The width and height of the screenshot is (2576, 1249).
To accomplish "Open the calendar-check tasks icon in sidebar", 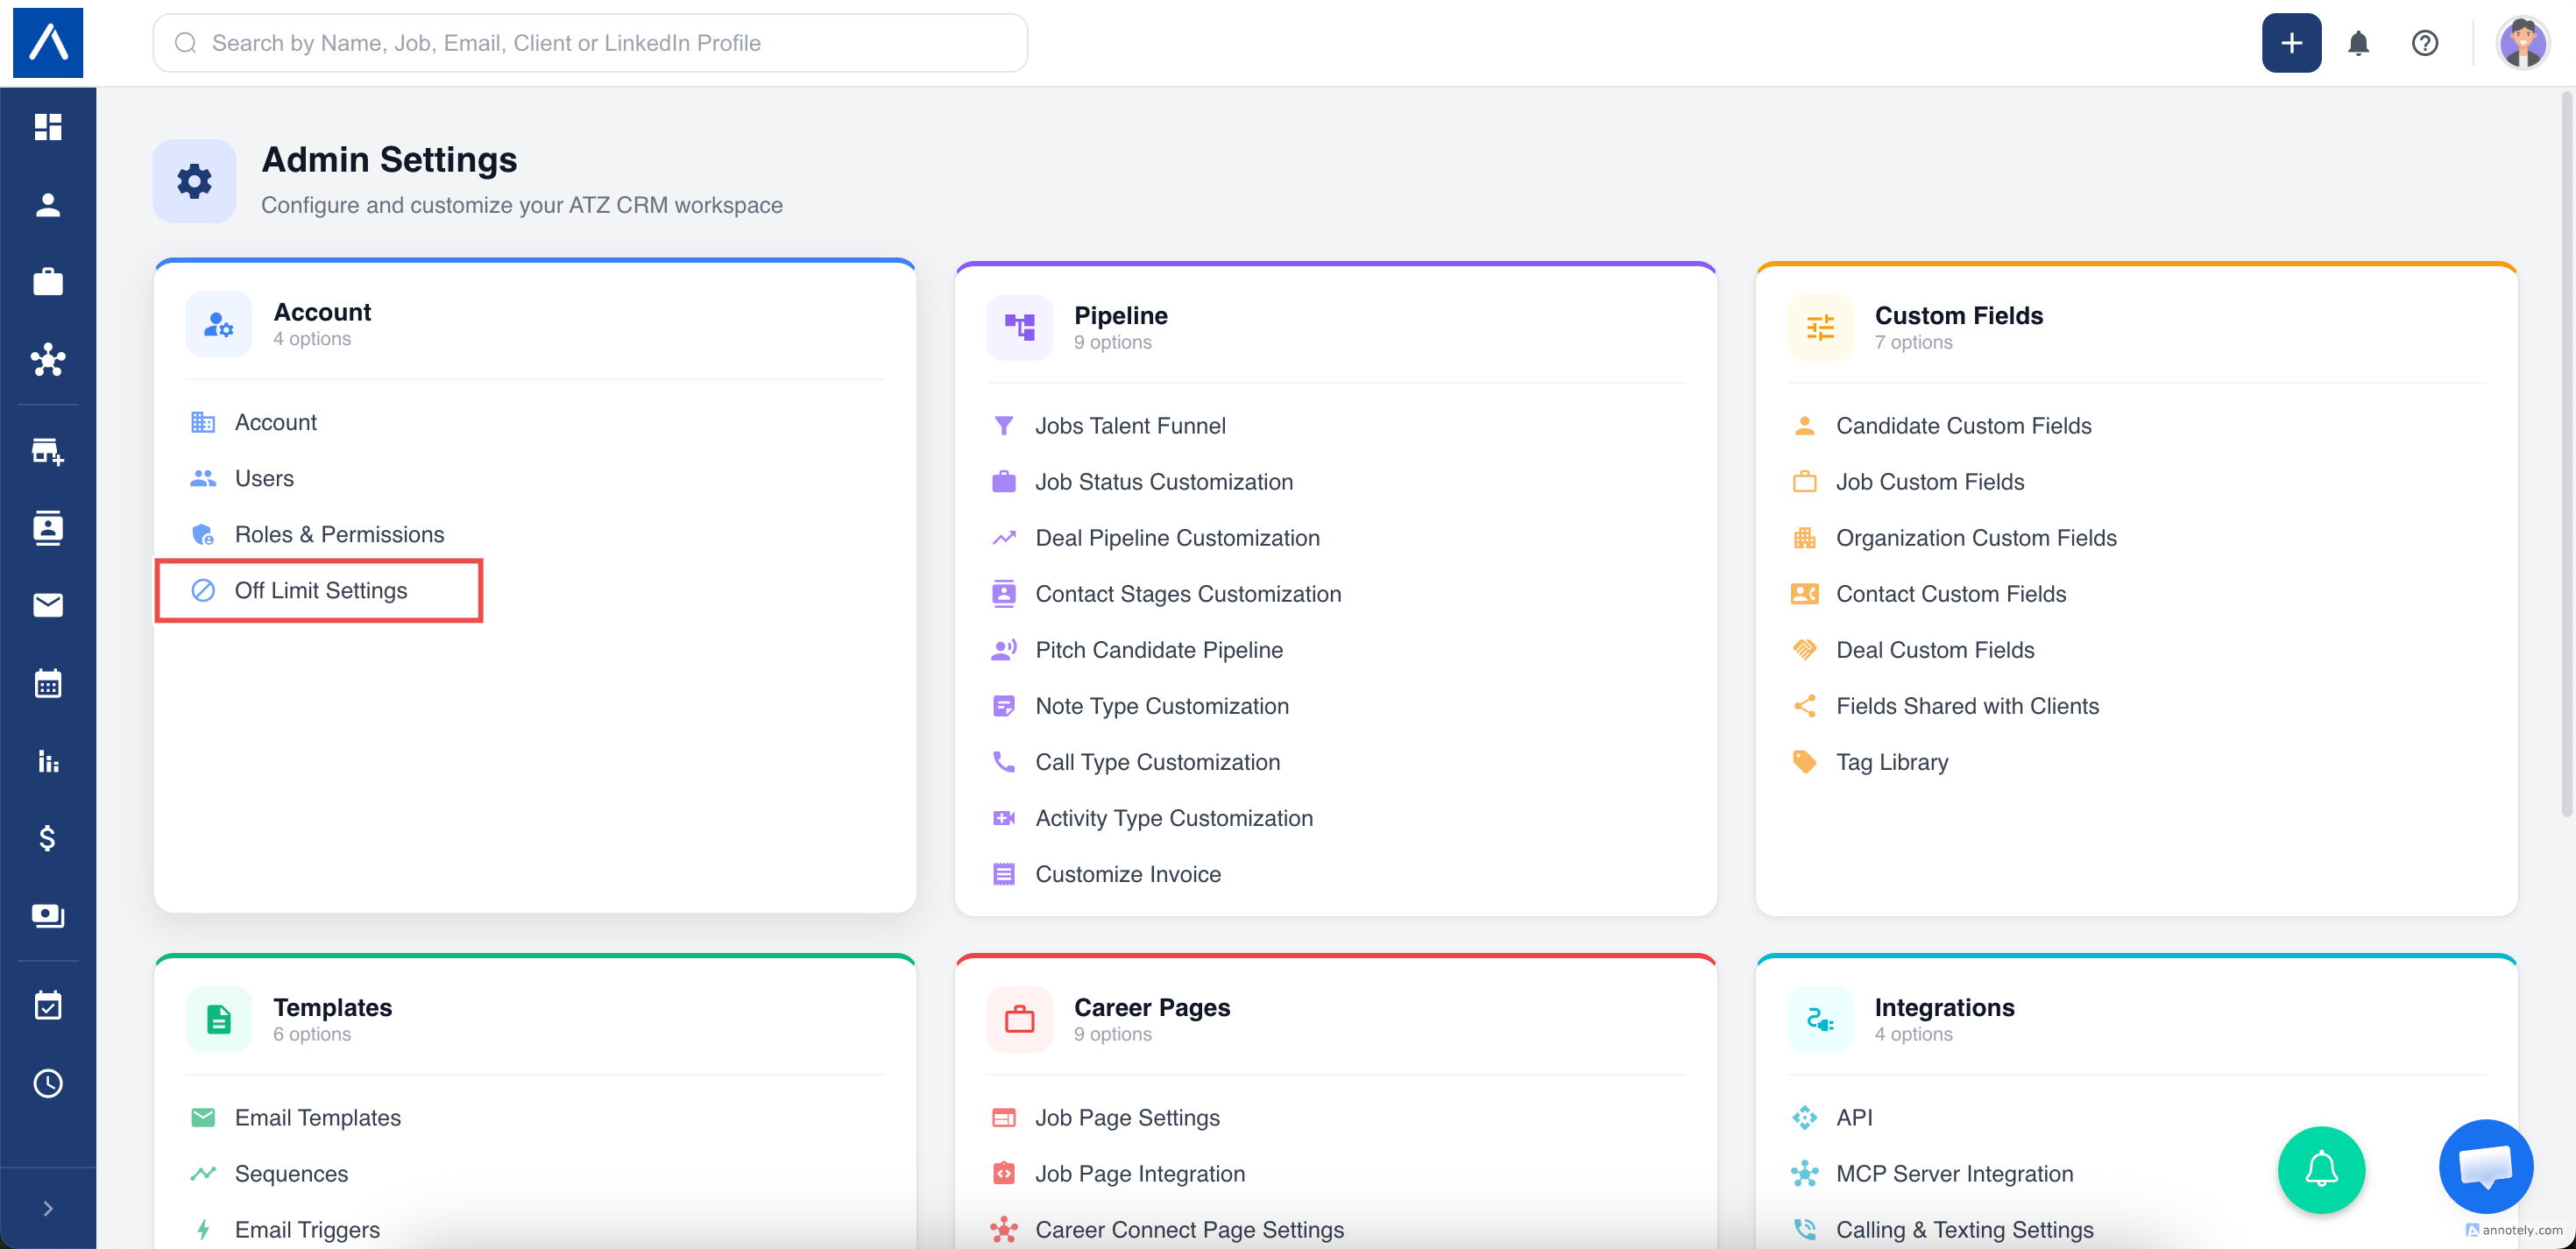I will [48, 1005].
